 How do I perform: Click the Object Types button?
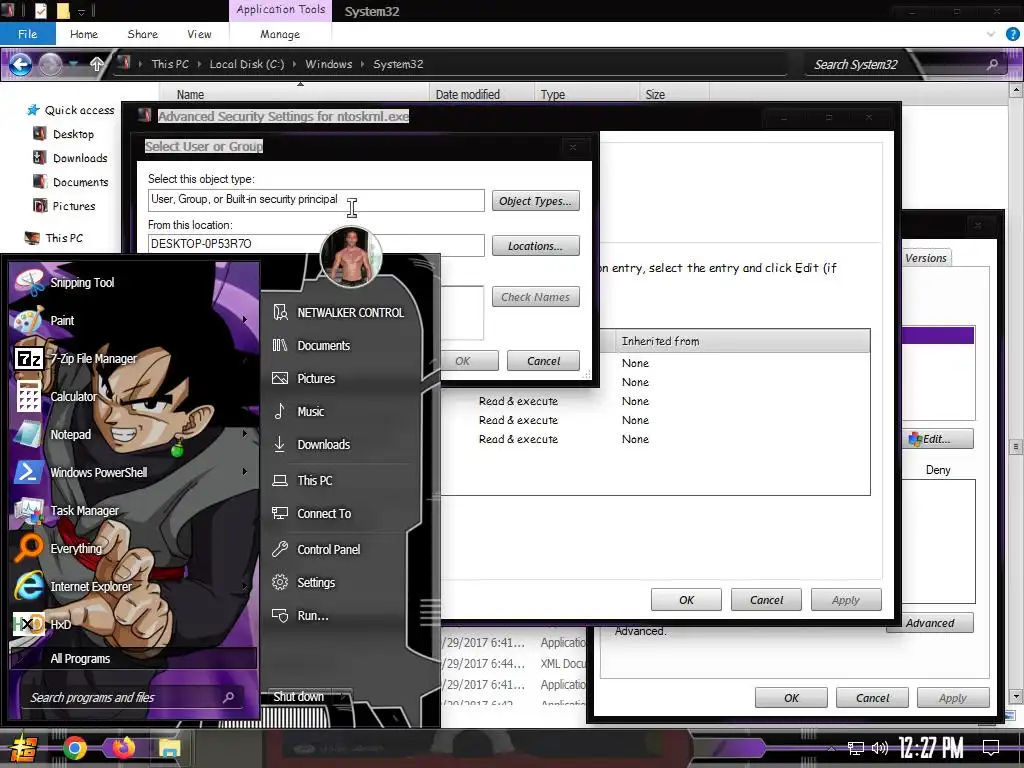tap(536, 201)
